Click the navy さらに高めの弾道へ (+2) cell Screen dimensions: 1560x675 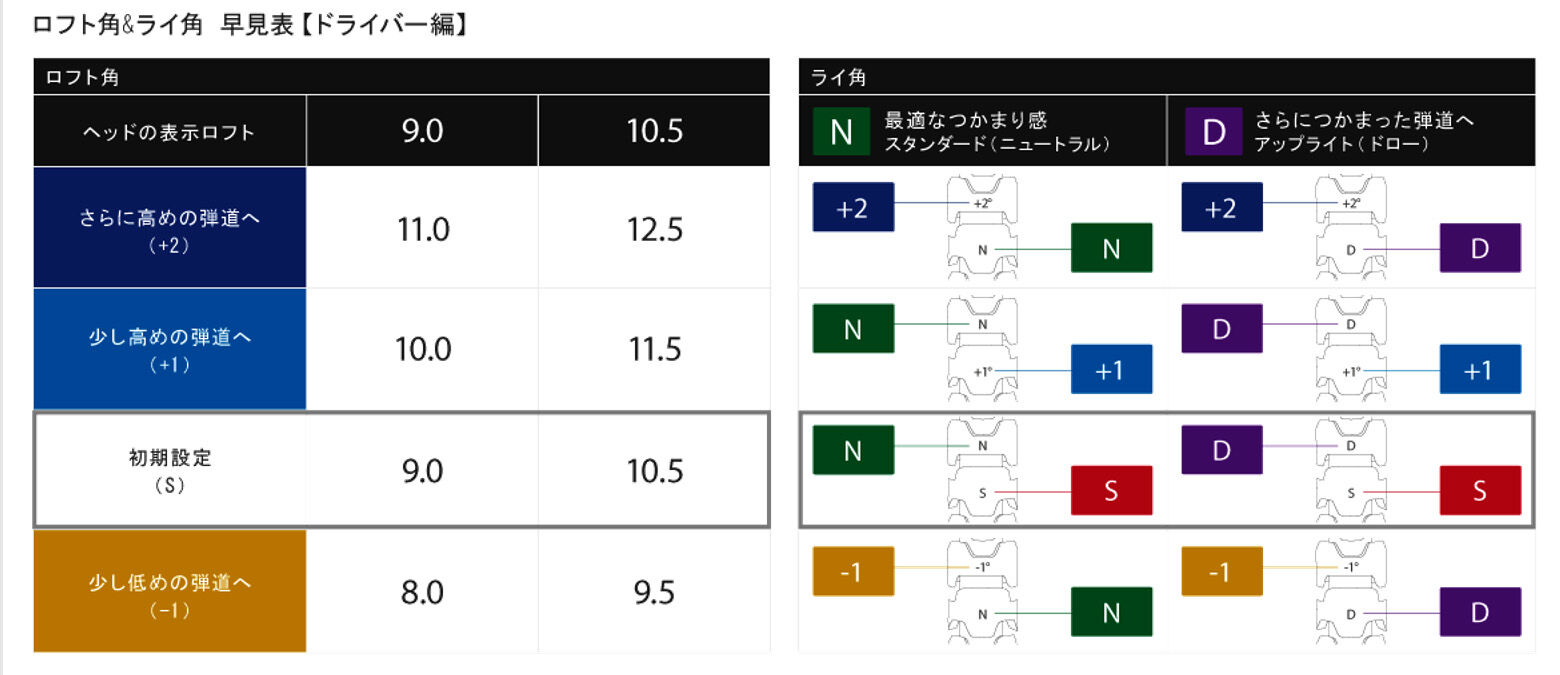[170, 228]
